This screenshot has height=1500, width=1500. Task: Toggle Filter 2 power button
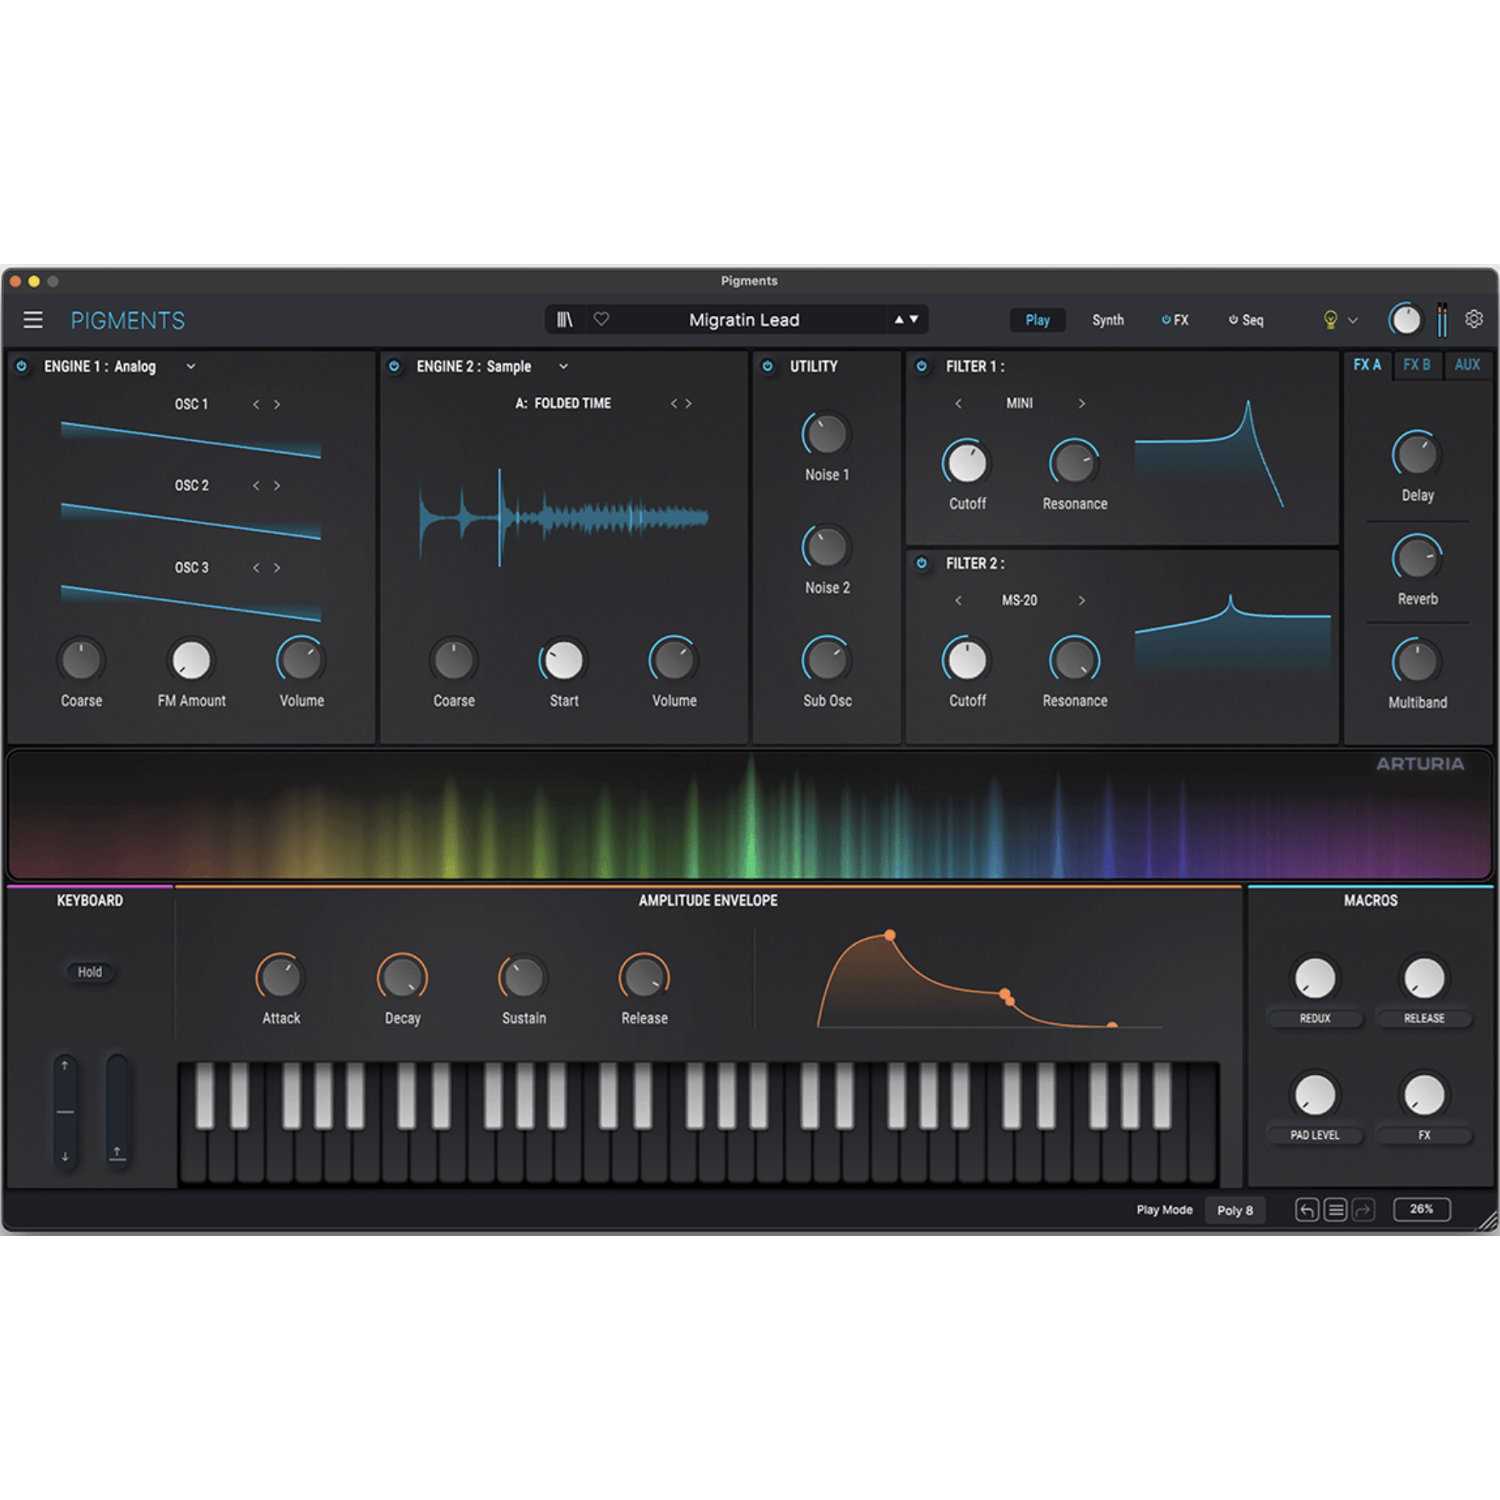[922, 563]
